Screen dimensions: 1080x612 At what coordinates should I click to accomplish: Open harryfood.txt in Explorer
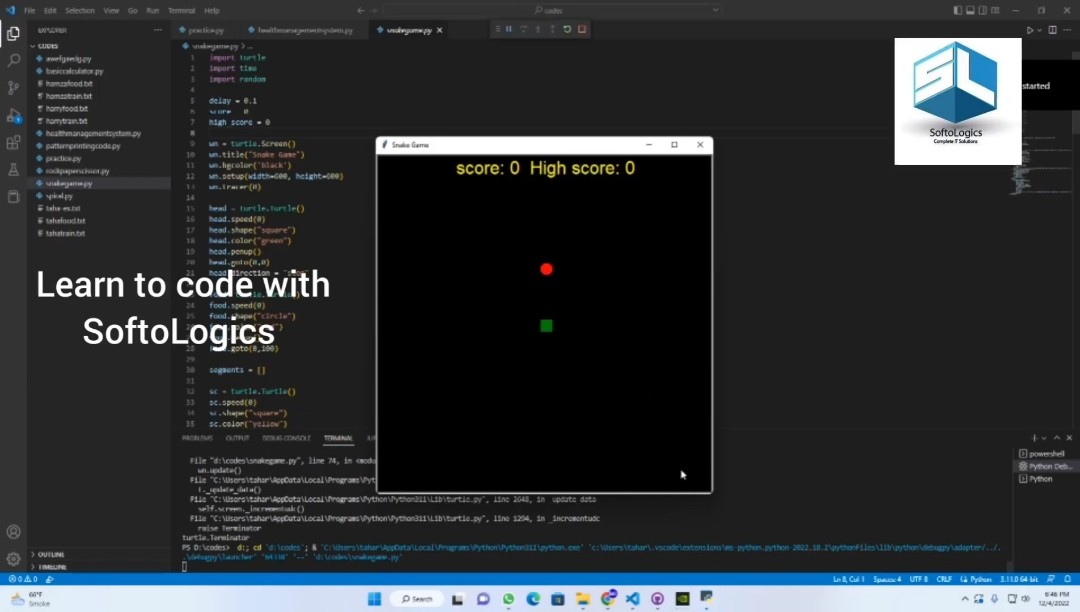click(66, 108)
